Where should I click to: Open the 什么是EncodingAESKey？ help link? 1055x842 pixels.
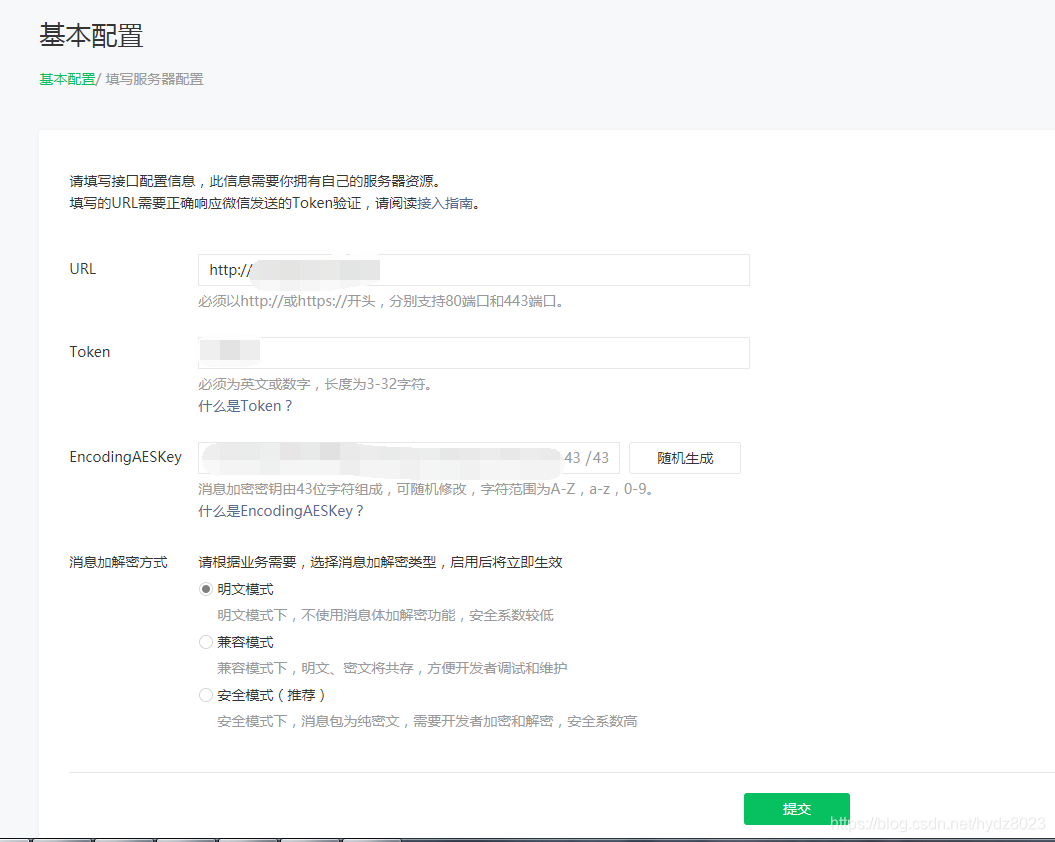[281, 511]
